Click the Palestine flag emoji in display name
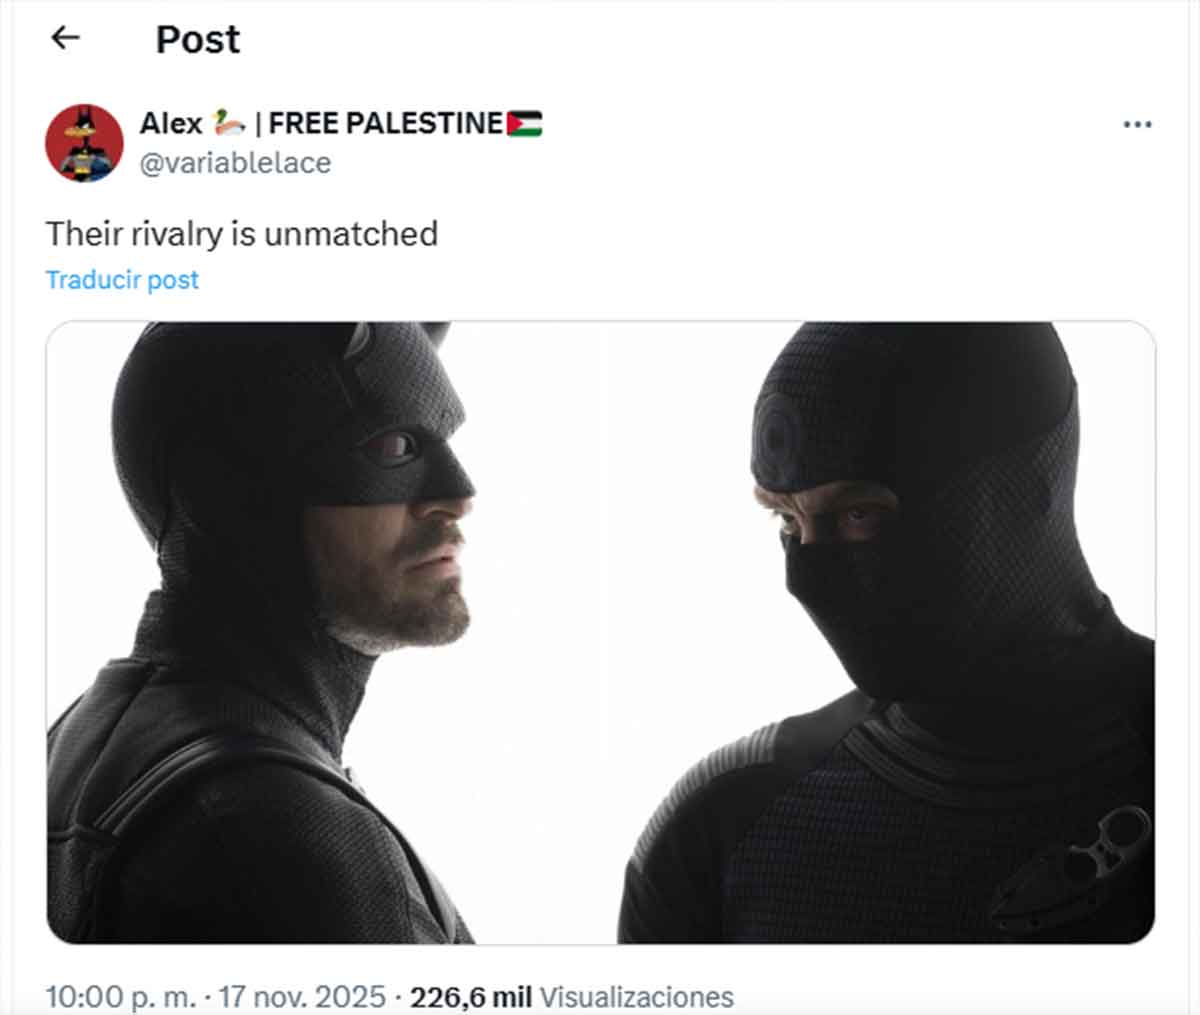1200x1015 pixels. point(524,124)
